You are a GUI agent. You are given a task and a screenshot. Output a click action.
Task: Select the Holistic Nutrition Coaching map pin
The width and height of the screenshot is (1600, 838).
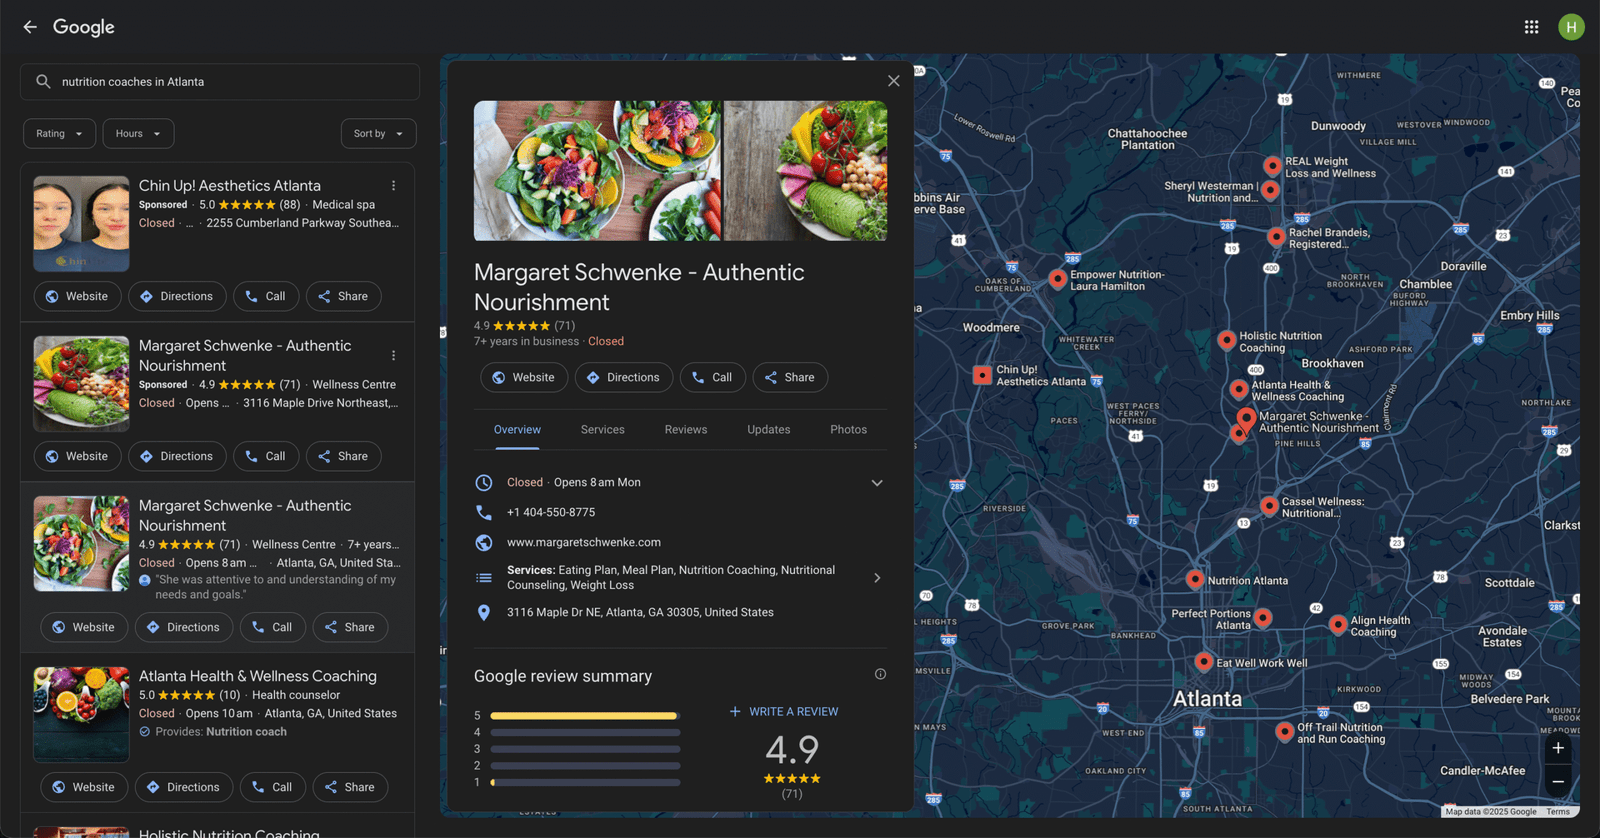pos(1227,340)
